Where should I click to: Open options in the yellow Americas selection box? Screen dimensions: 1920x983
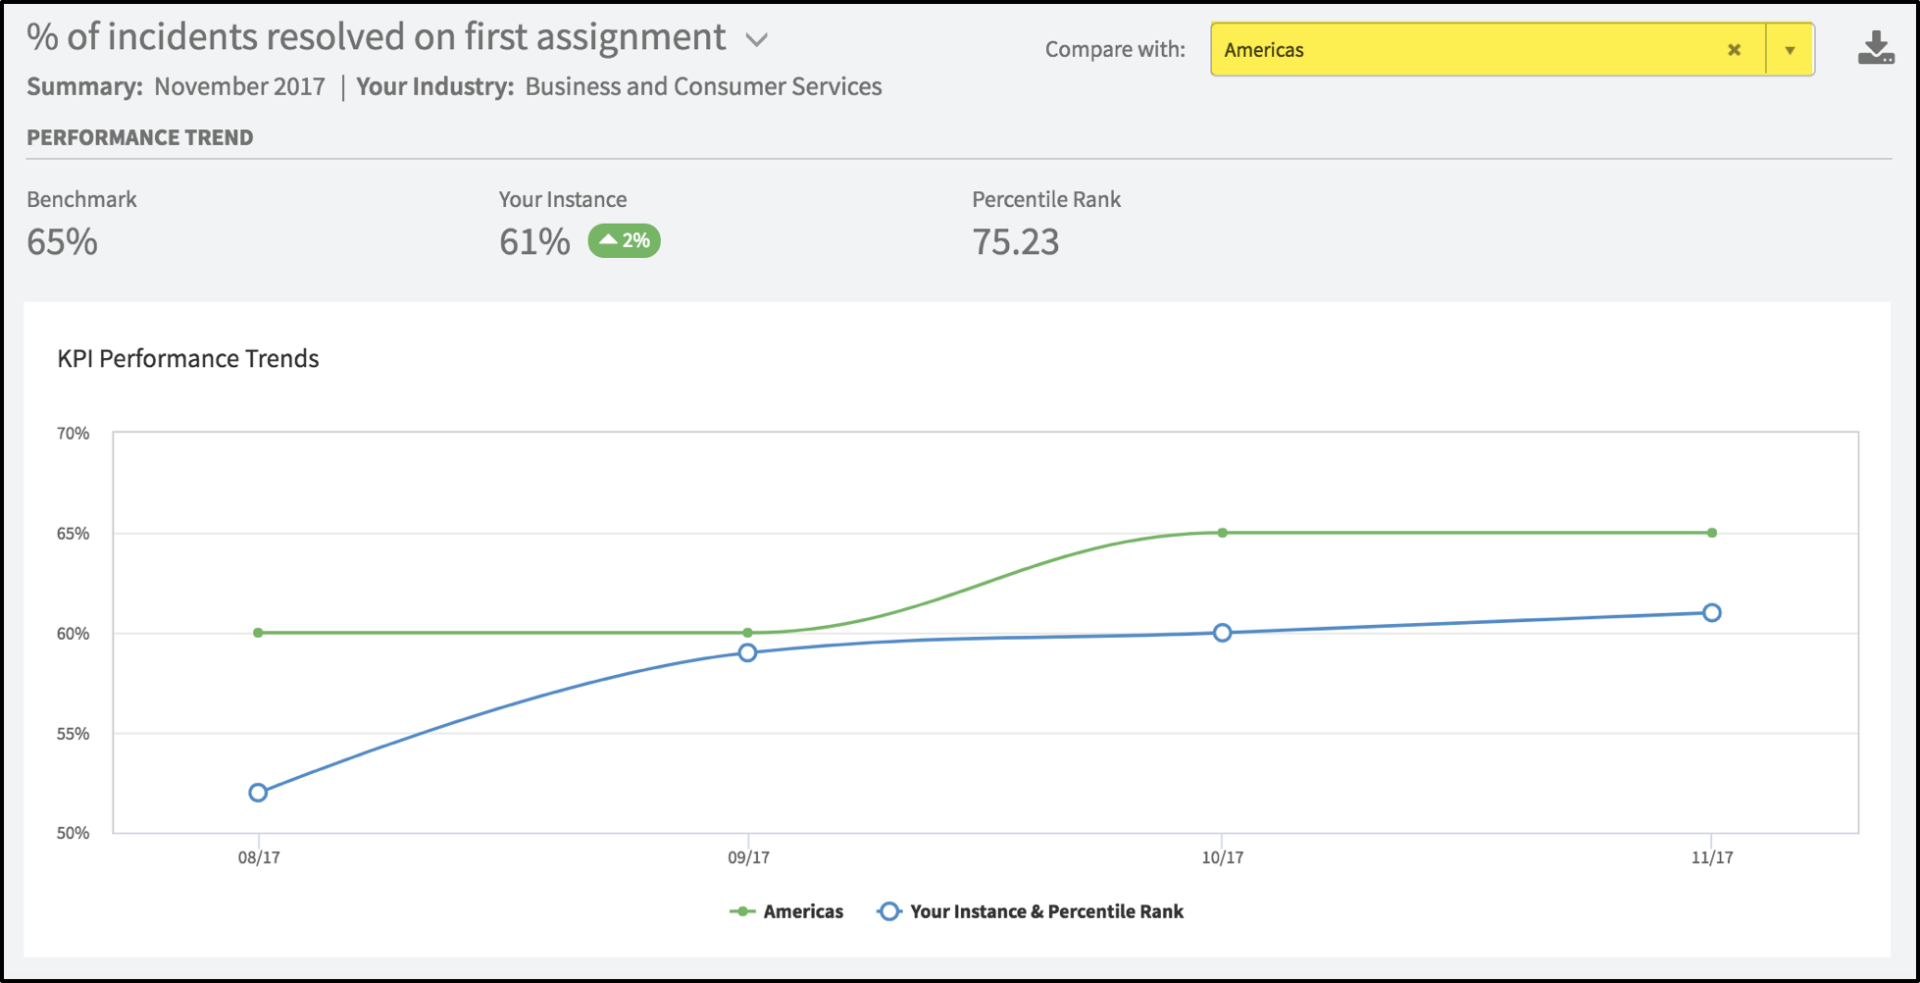pos(1792,49)
